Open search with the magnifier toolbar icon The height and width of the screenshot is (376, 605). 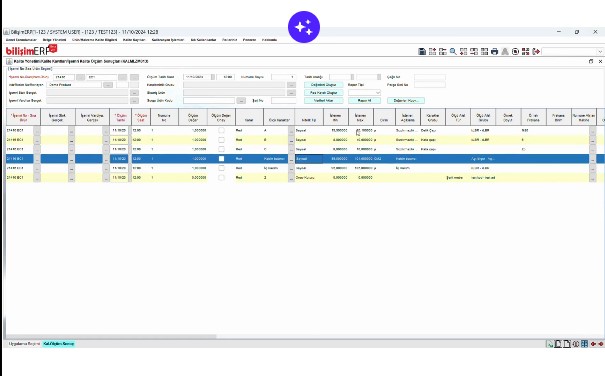[x=453, y=51]
